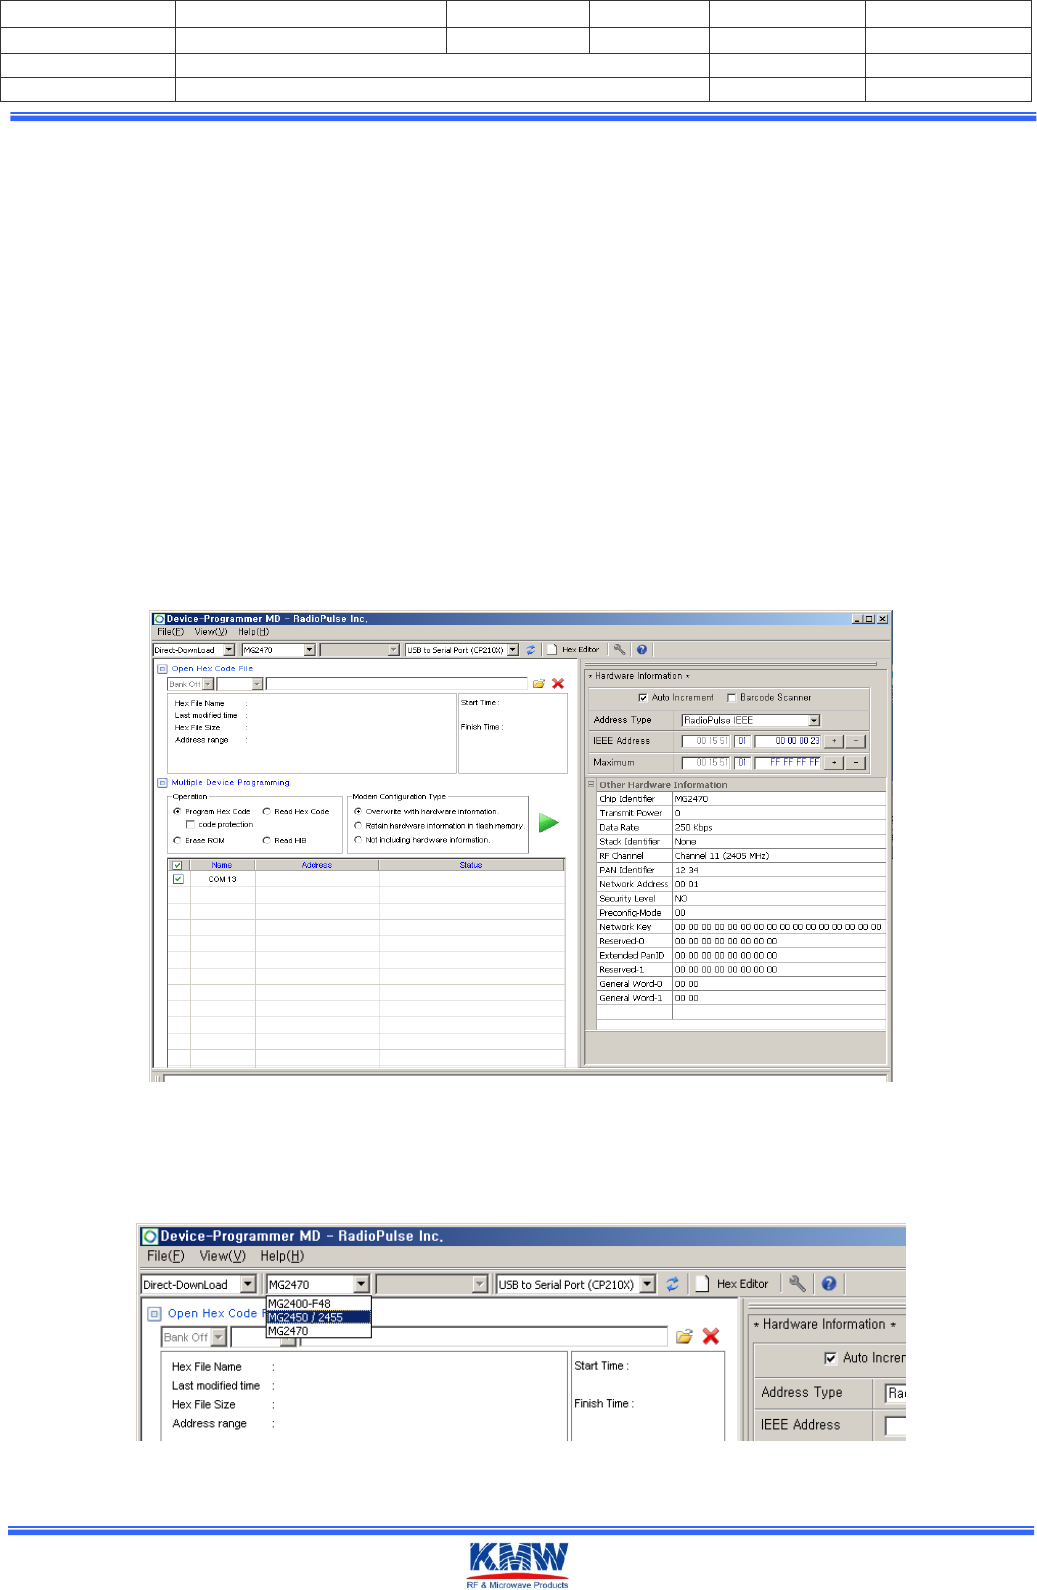
Task: Select Program Hex Code radio button
Action: 177,811
